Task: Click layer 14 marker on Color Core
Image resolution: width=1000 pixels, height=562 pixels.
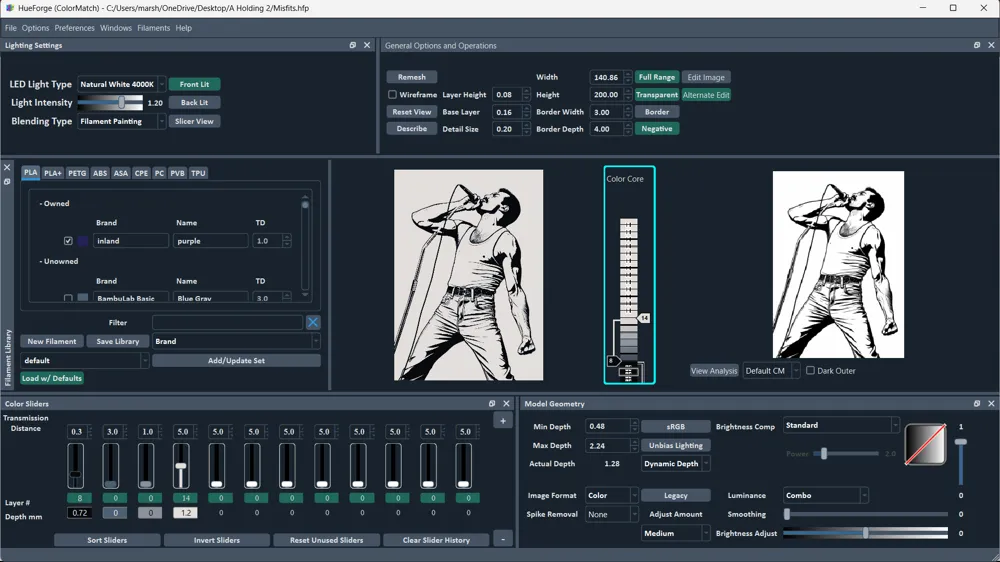Action: point(644,318)
